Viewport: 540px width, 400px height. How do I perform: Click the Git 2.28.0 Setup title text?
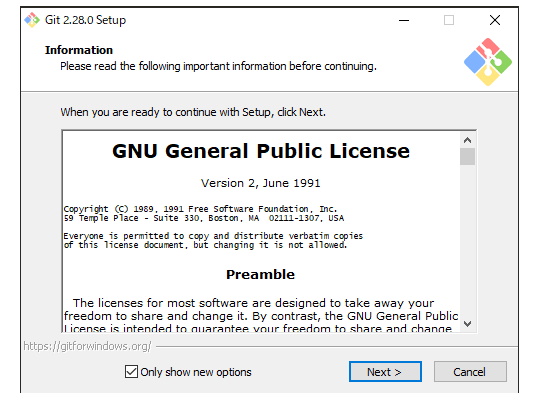pyautogui.click(x=85, y=20)
